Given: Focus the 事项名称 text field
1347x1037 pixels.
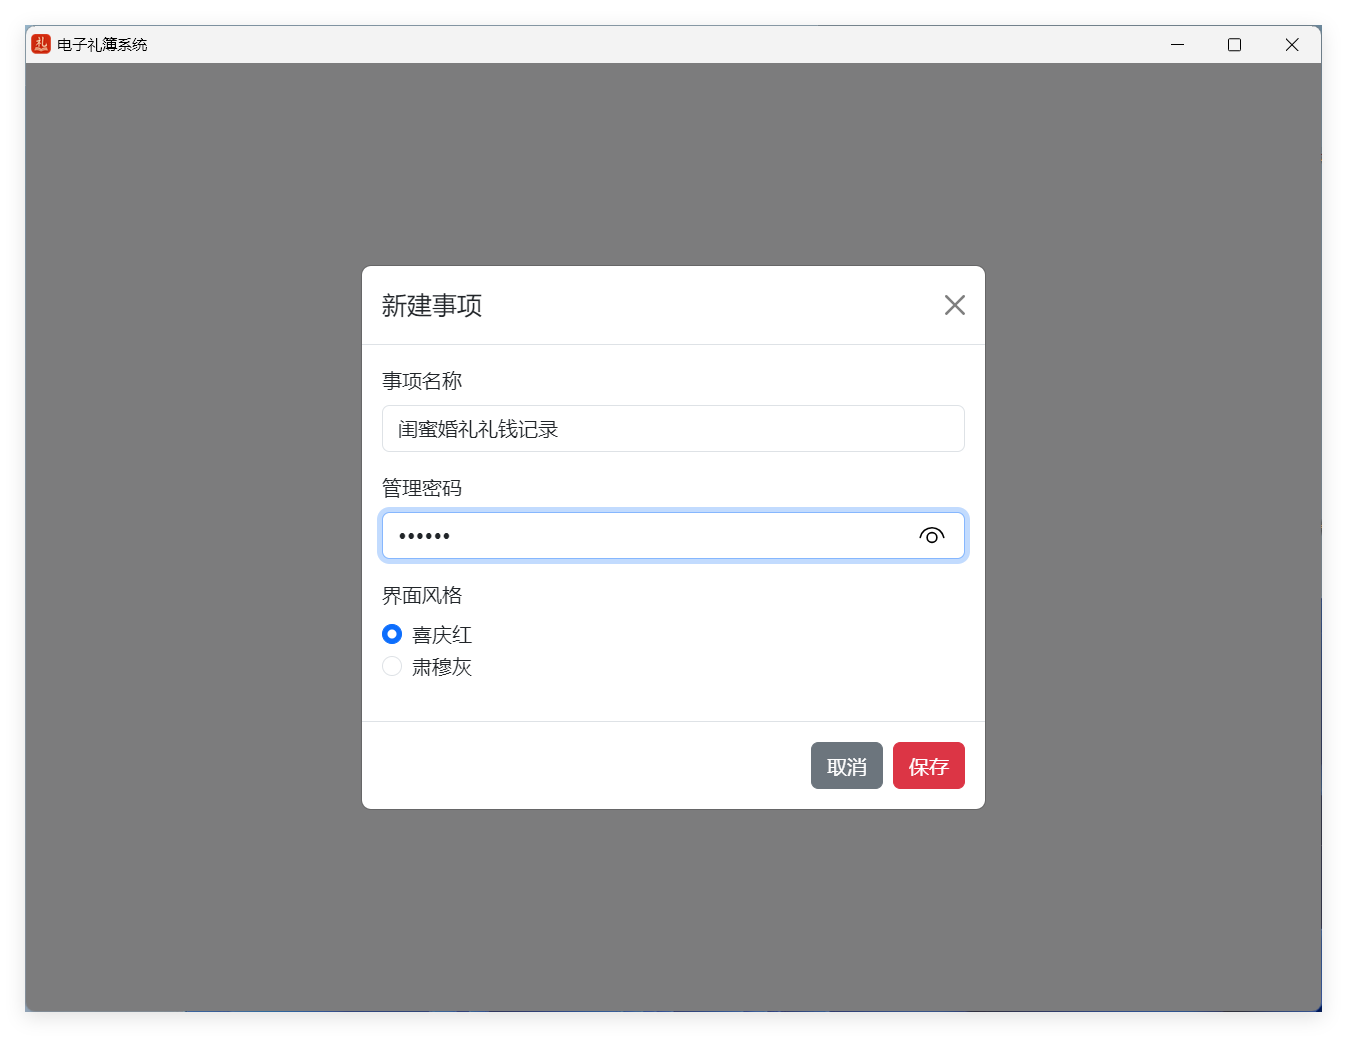Looking at the screenshot, I should pos(672,429).
